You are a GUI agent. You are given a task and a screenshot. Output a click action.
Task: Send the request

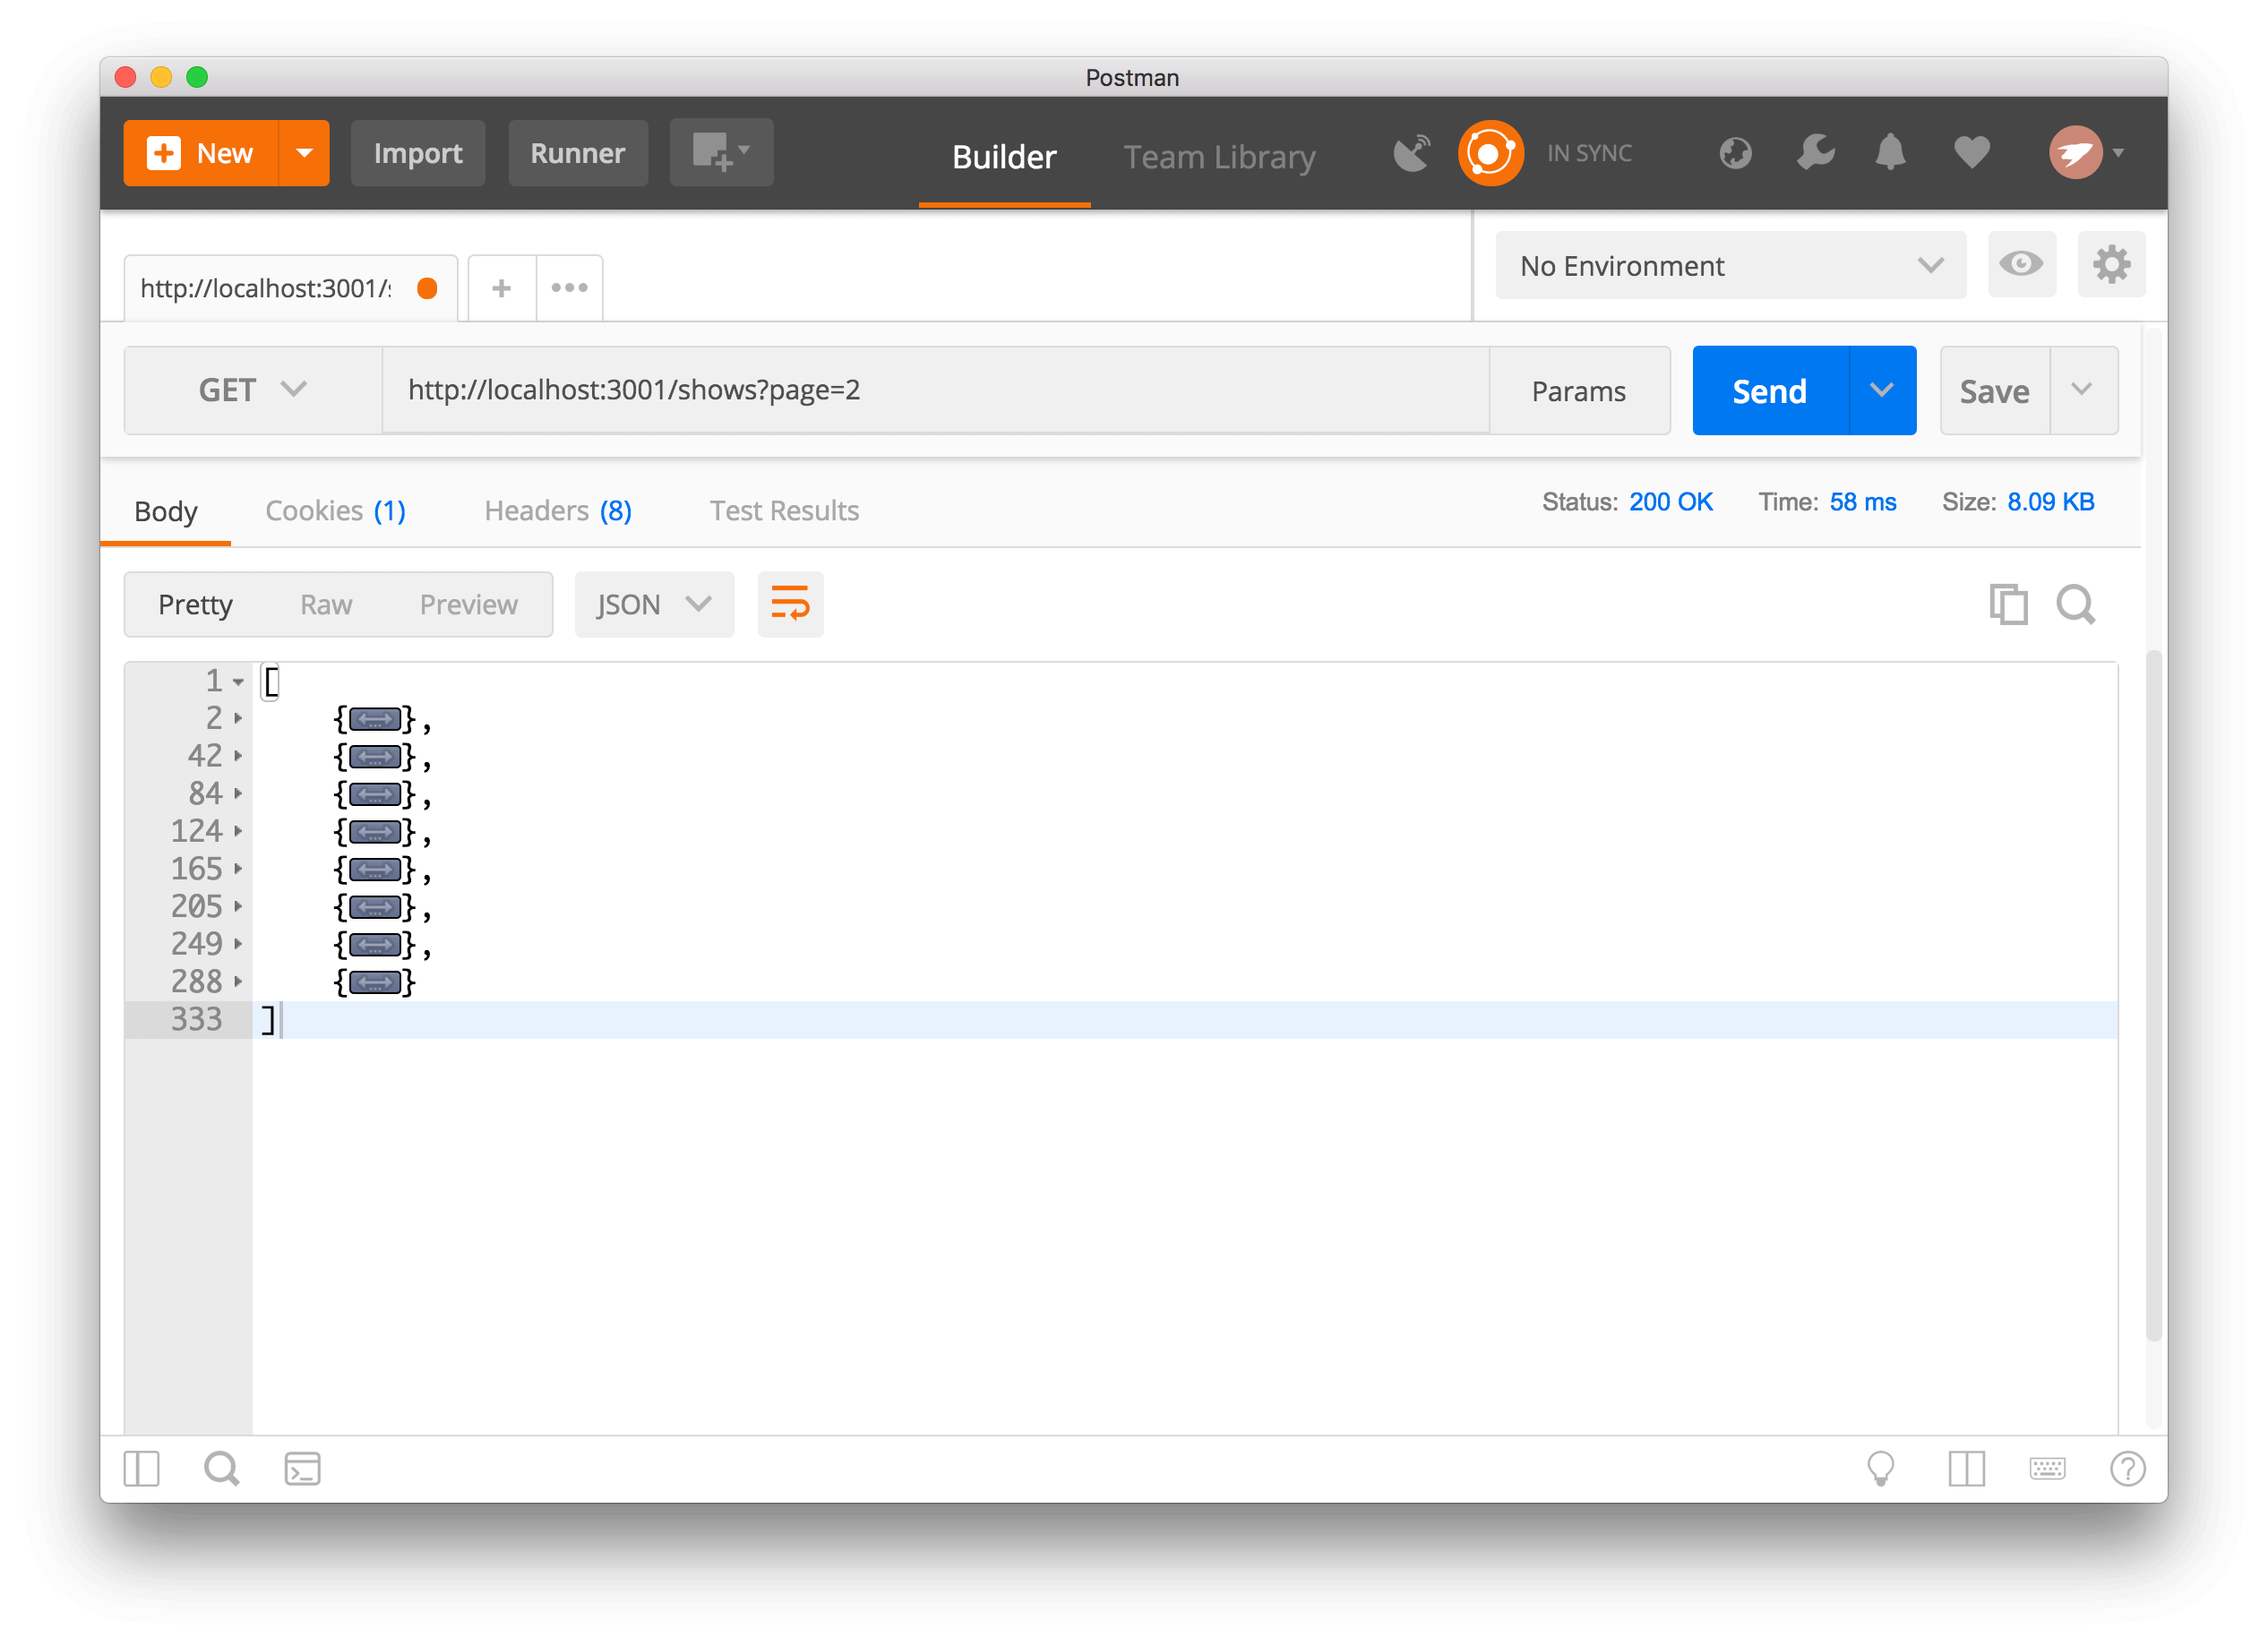[x=1770, y=391]
